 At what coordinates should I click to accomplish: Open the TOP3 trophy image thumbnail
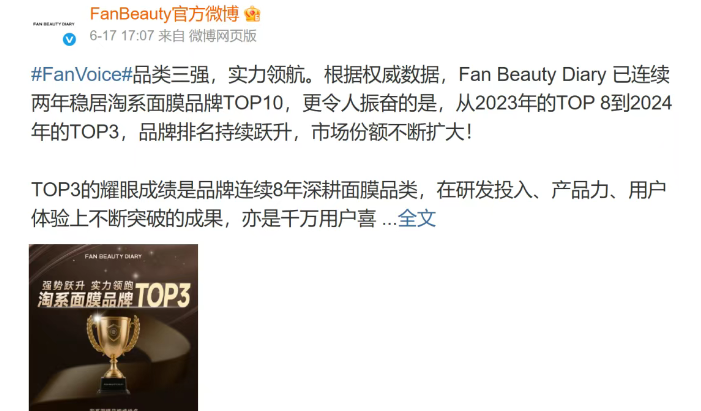coord(114,327)
